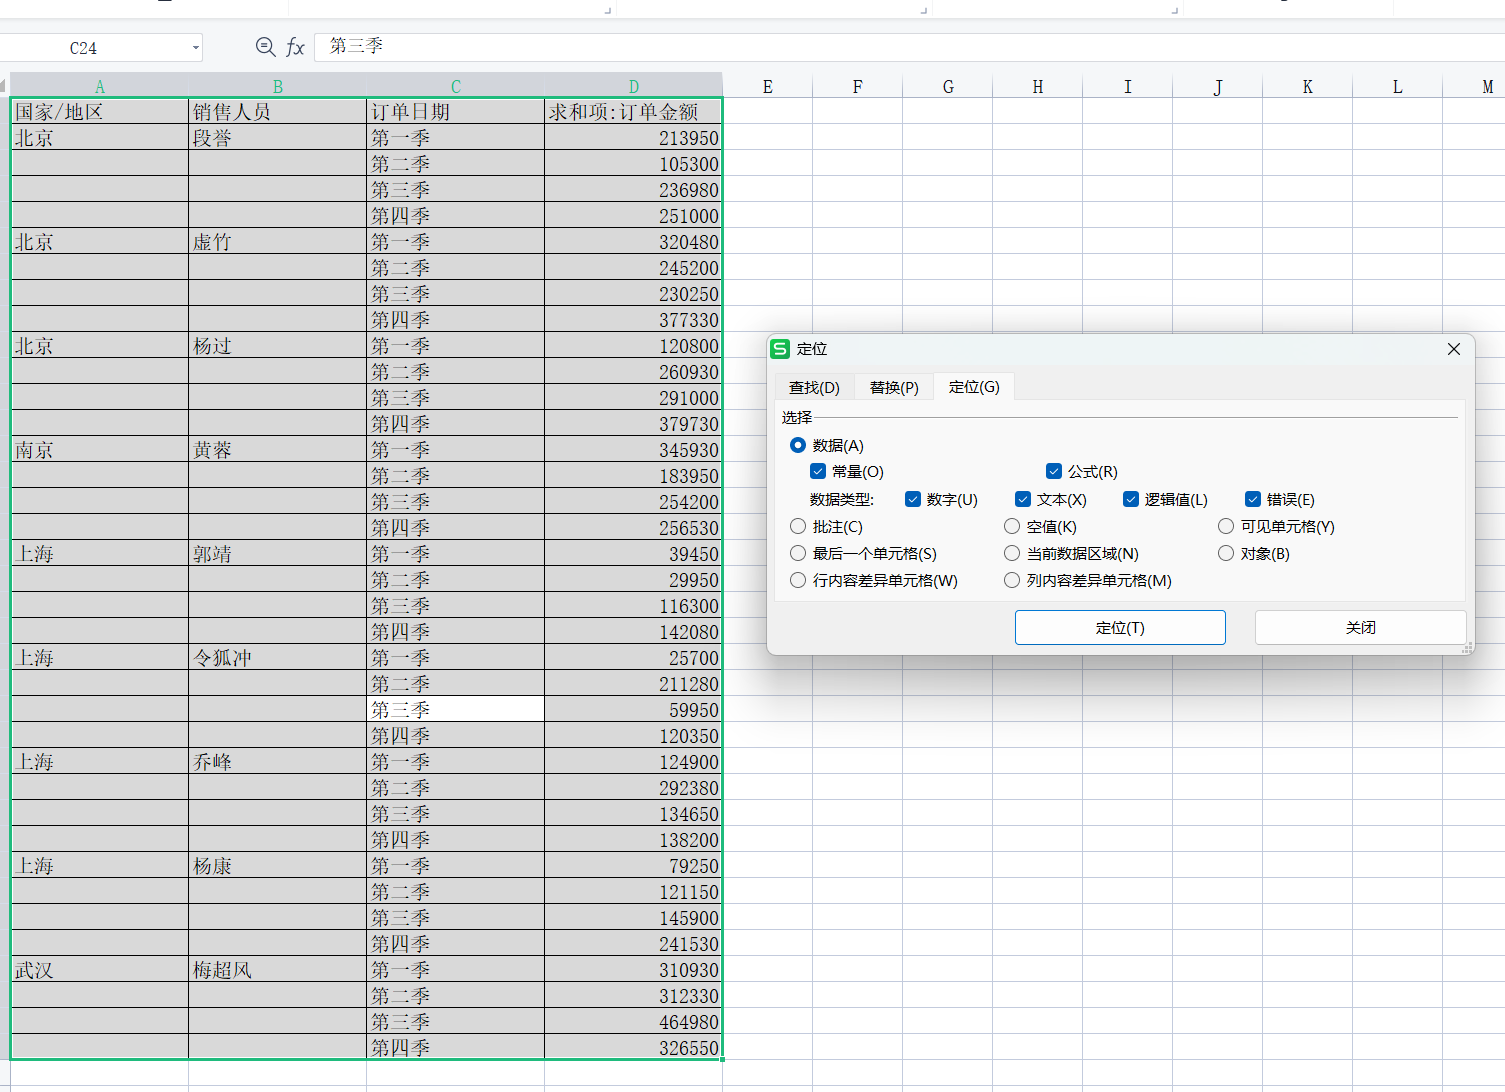Pick the 最后一个单元格(S) radio option
This screenshot has width=1505, height=1092.
pyautogui.click(x=798, y=554)
